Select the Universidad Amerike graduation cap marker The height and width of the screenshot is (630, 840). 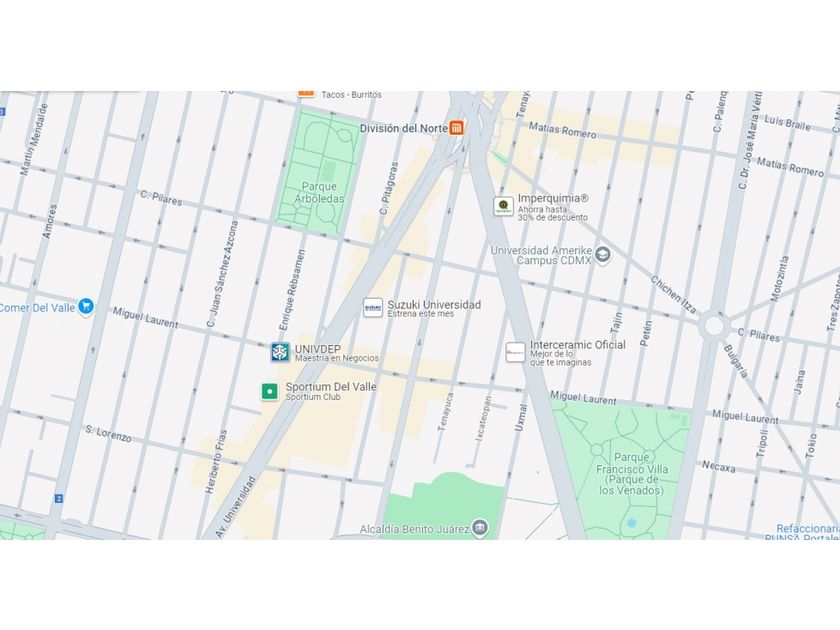603,255
